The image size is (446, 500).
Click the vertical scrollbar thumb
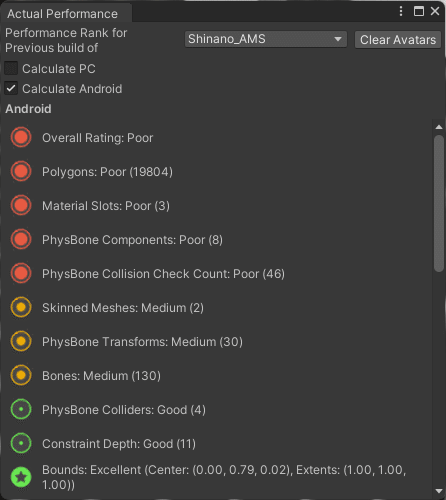pyautogui.click(x=439, y=204)
